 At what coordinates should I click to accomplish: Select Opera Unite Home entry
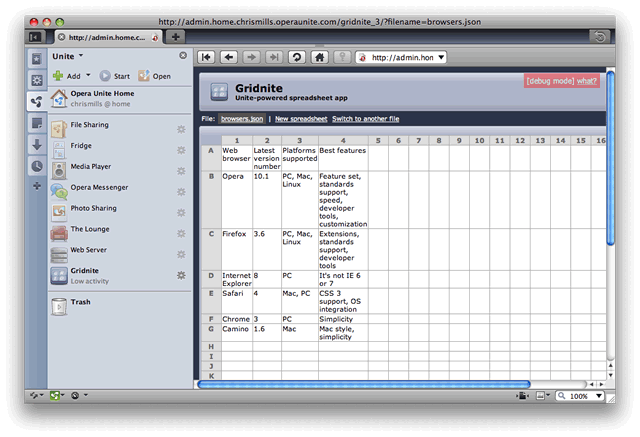[x=120, y=99]
